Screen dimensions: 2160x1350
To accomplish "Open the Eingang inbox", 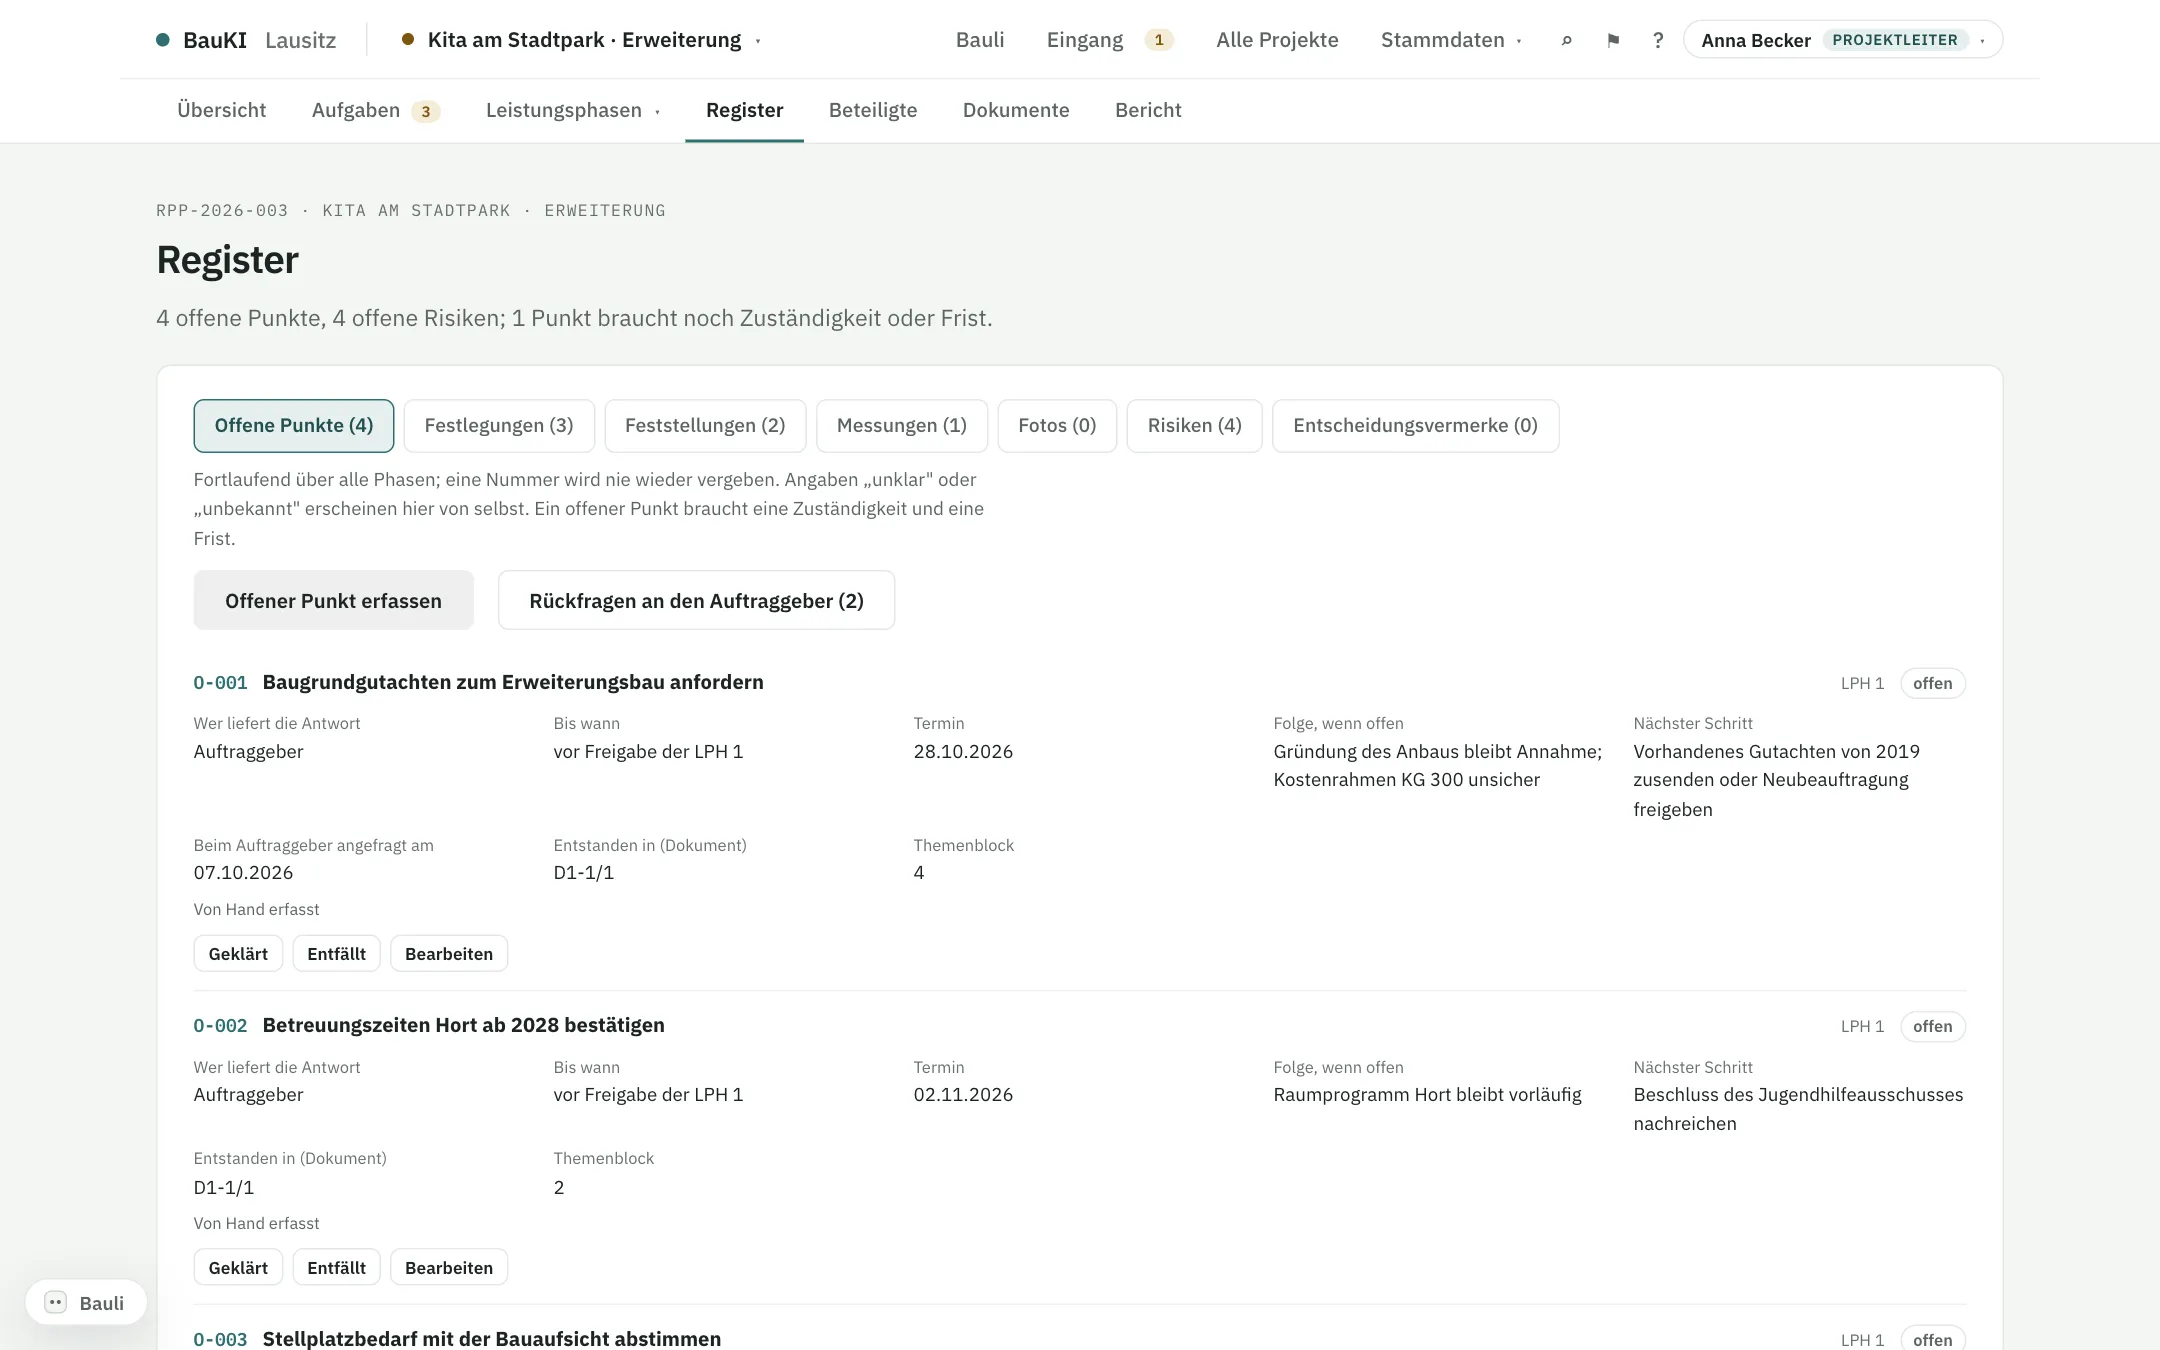I will tap(1109, 40).
